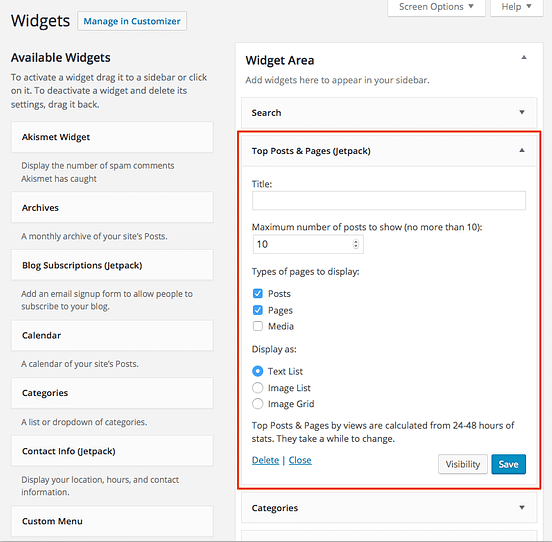Image resolution: width=552 pixels, height=542 pixels.
Task: Collapse the Widget Area panel arrow
Action: click(524, 57)
